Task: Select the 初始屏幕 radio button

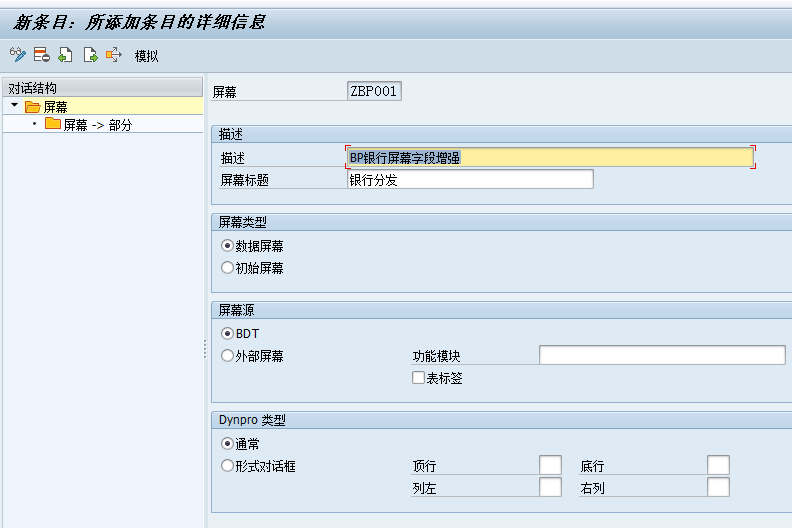Action: point(227,267)
